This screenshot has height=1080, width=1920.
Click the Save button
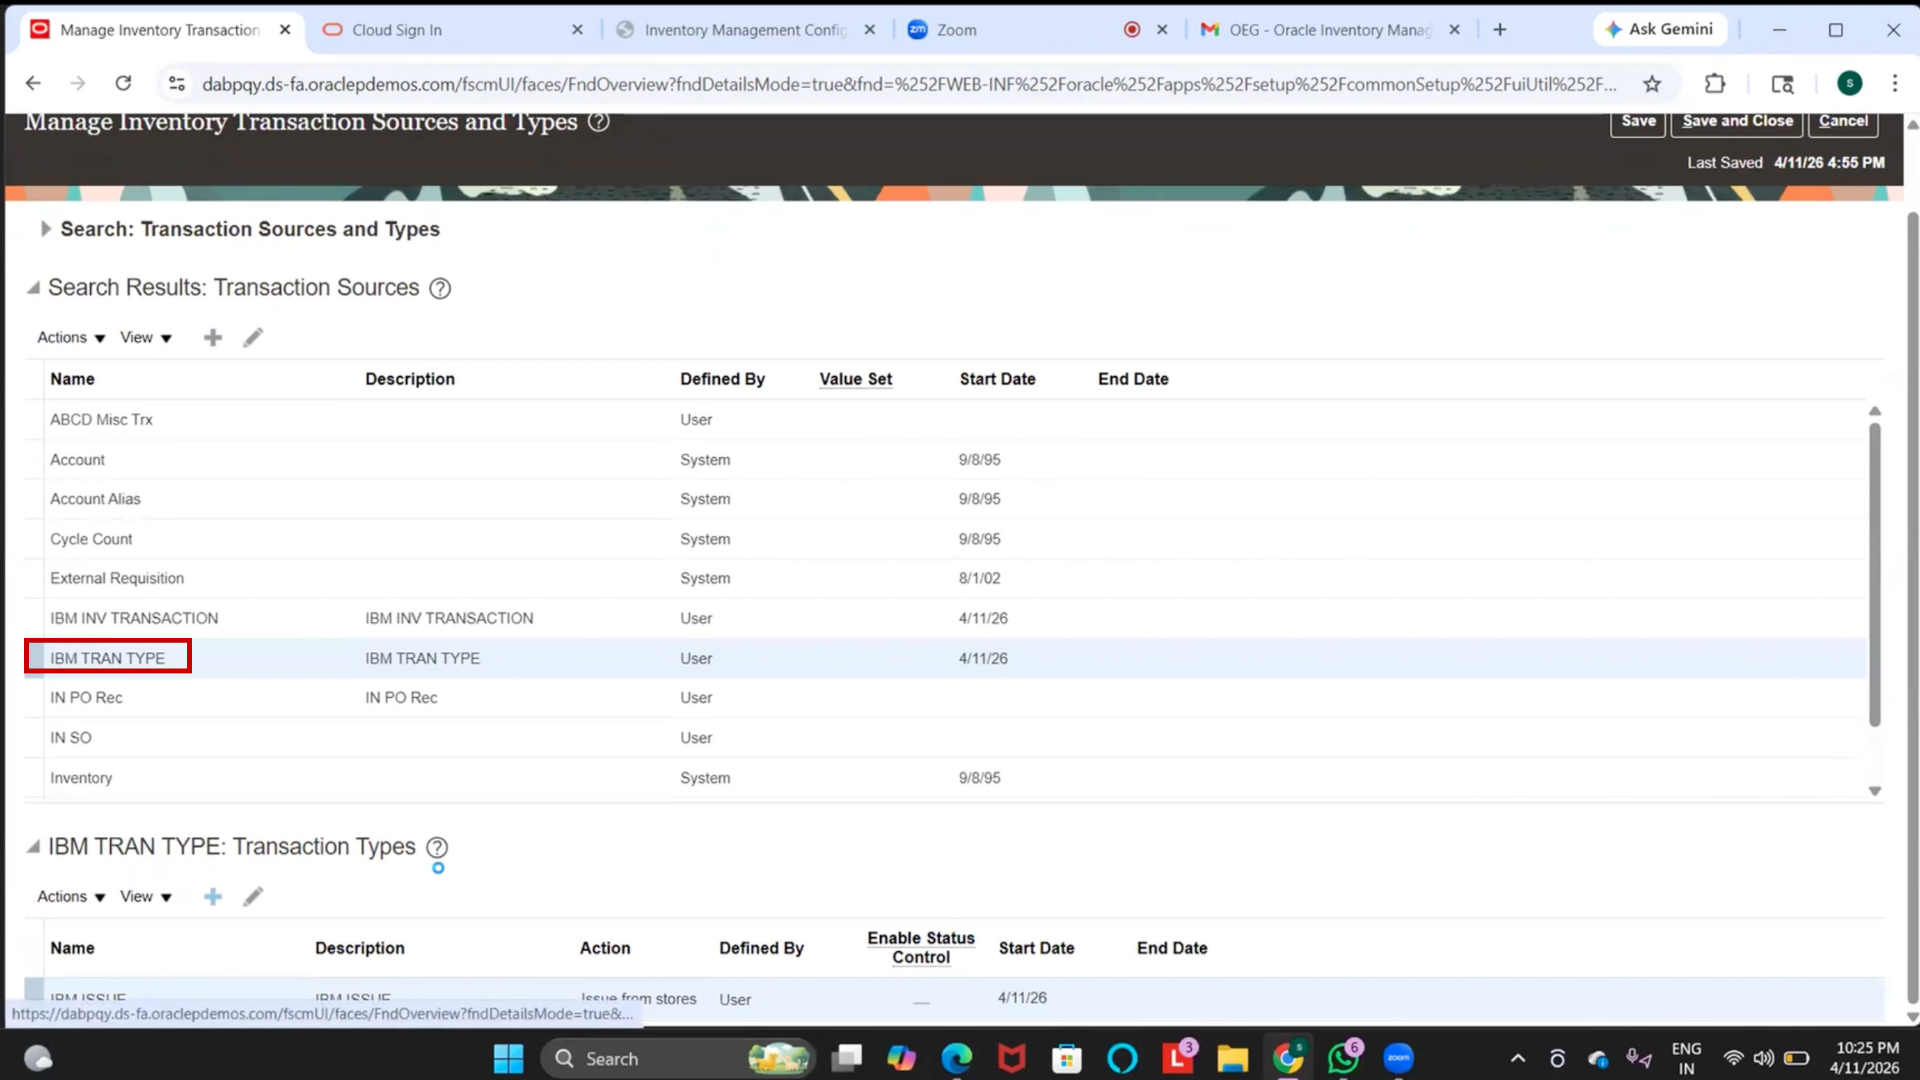pos(1637,121)
